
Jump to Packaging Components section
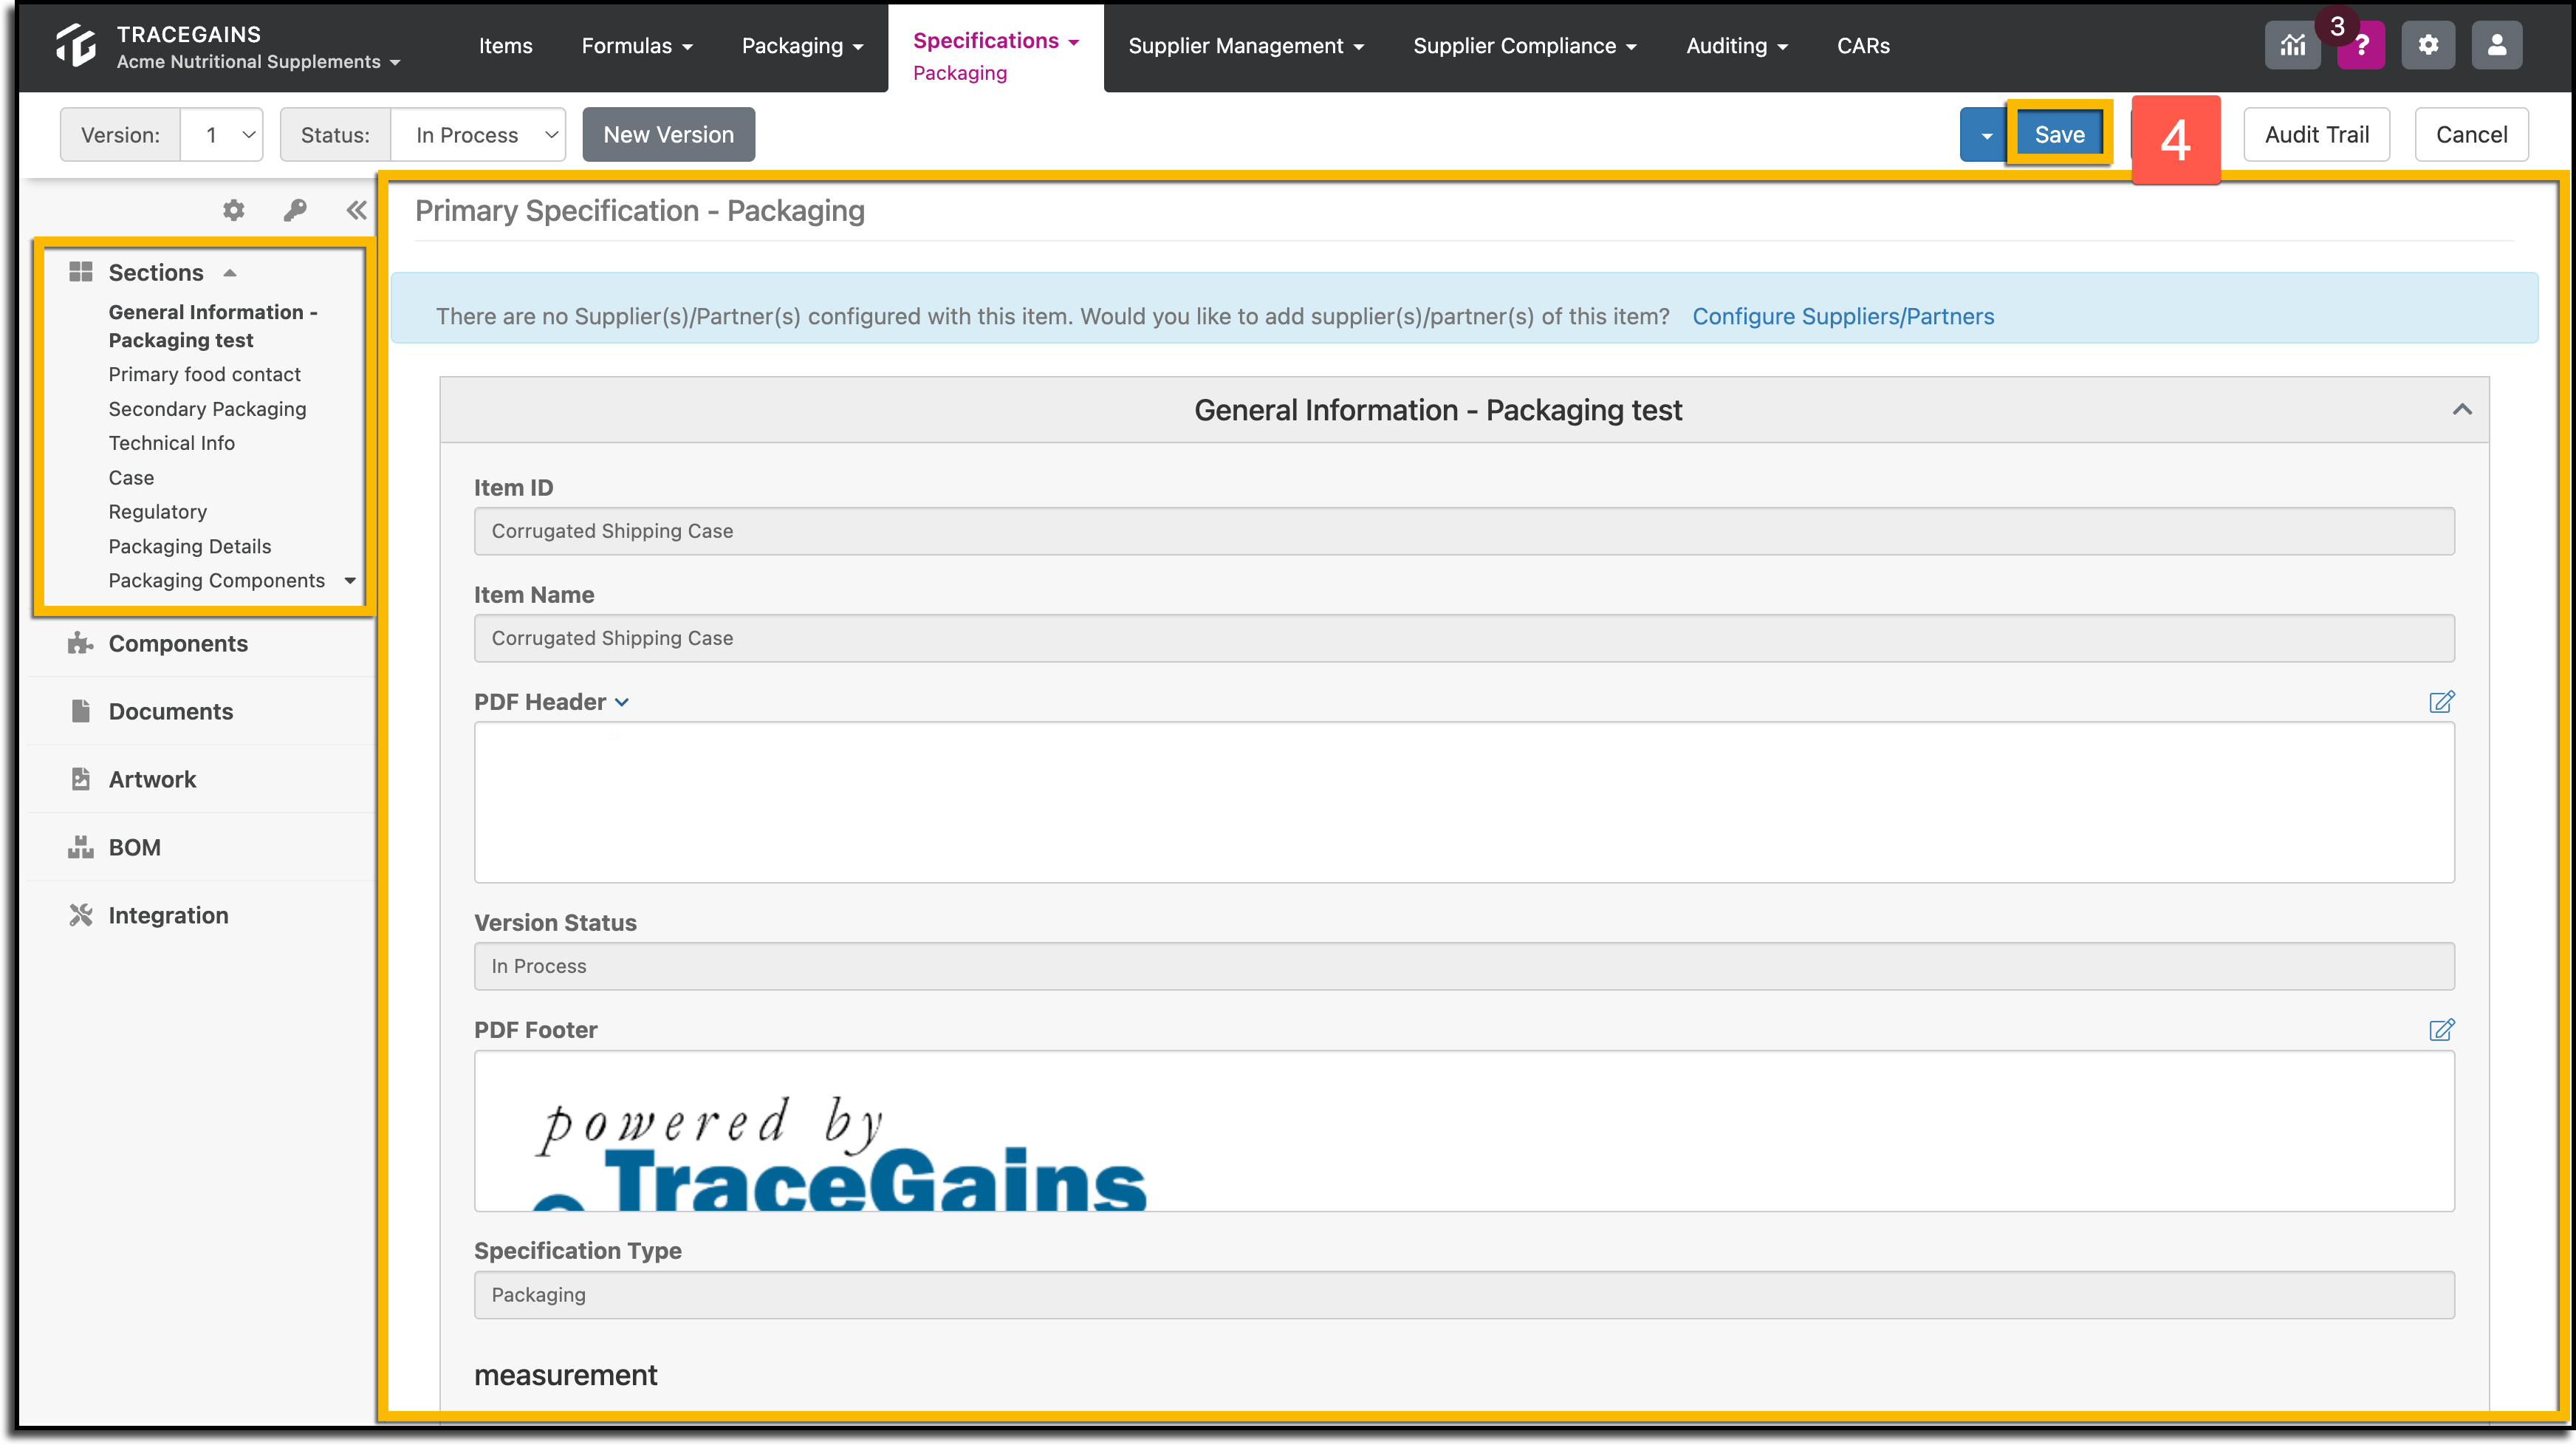pyautogui.click(x=217, y=581)
